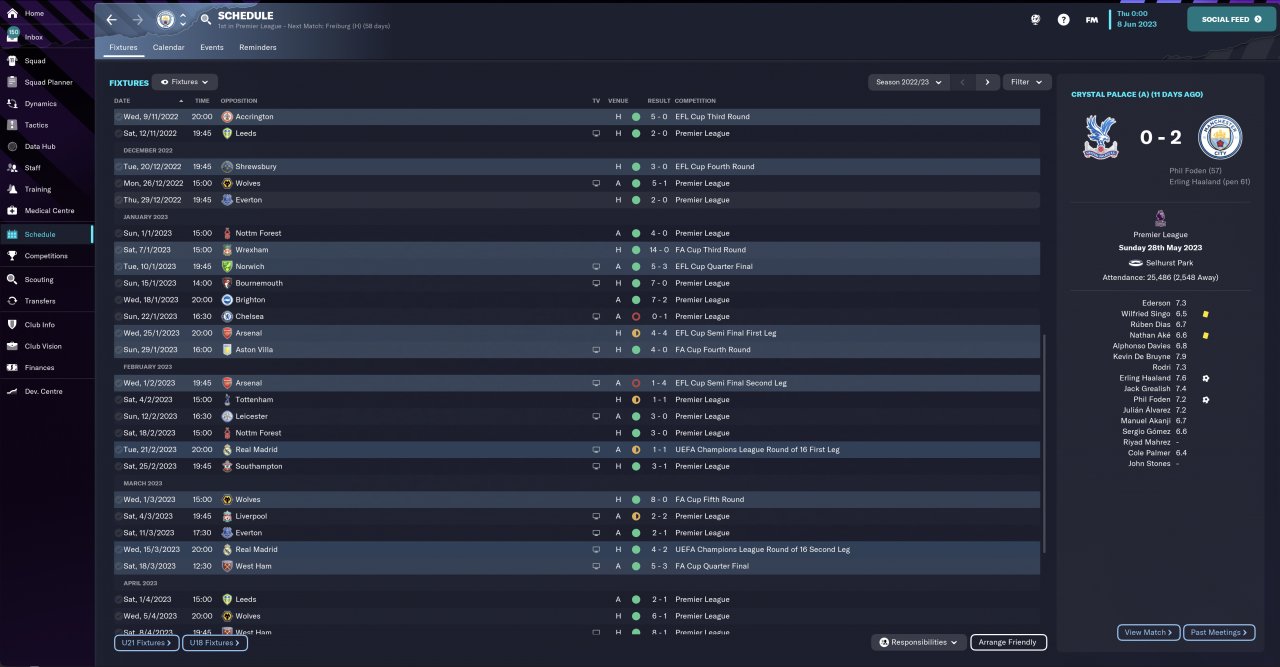1280x667 pixels.
Task: Click the Thu 0:00 8 Jun 2023 date
Action: (x=1137, y=19)
